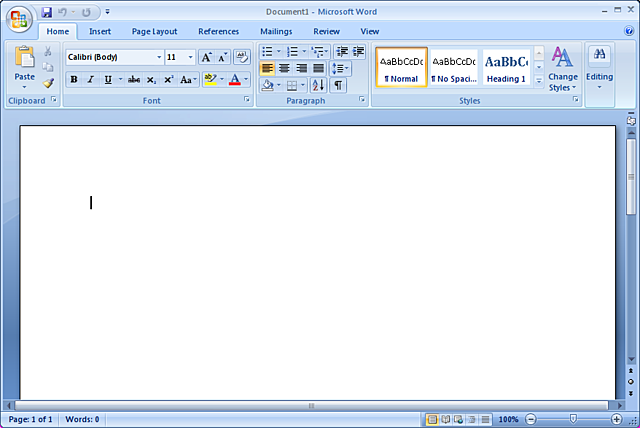Viewport: 640px width, 428px height.
Task: Click the Calibri (Body) font name box
Action: [110, 57]
